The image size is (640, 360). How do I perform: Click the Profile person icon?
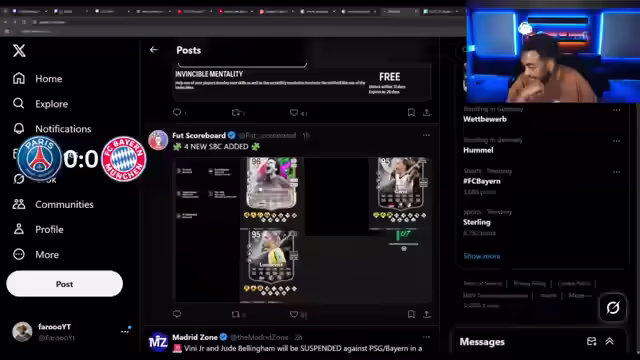coord(19,229)
